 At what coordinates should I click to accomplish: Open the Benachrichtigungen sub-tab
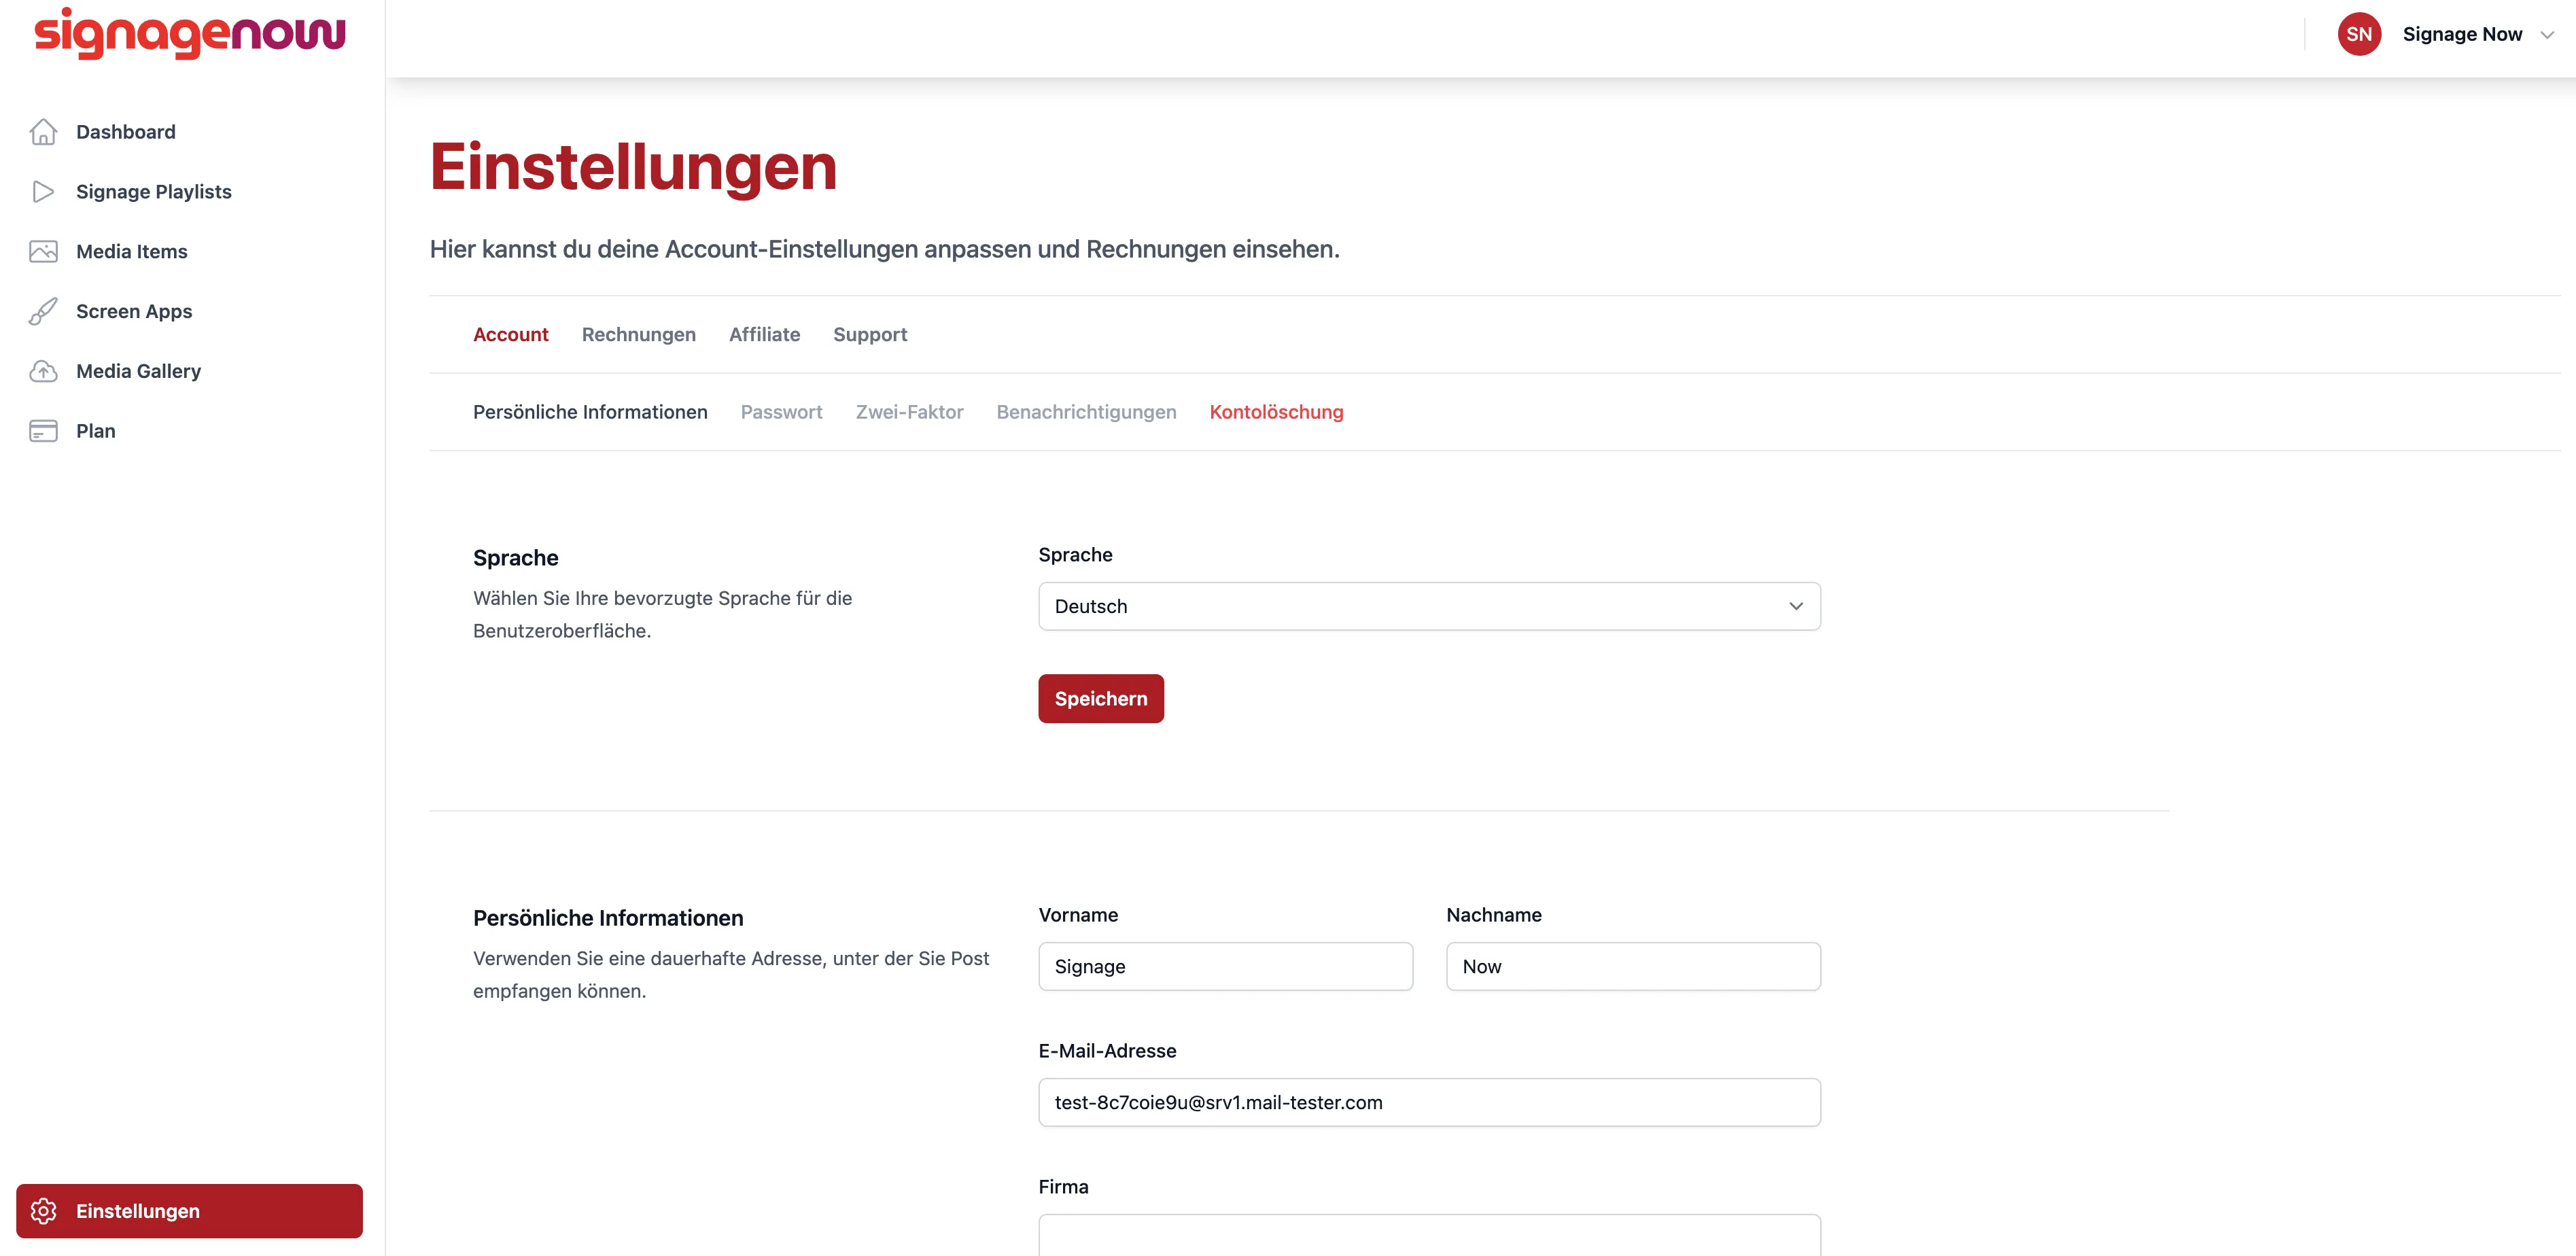tap(1086, 412)
